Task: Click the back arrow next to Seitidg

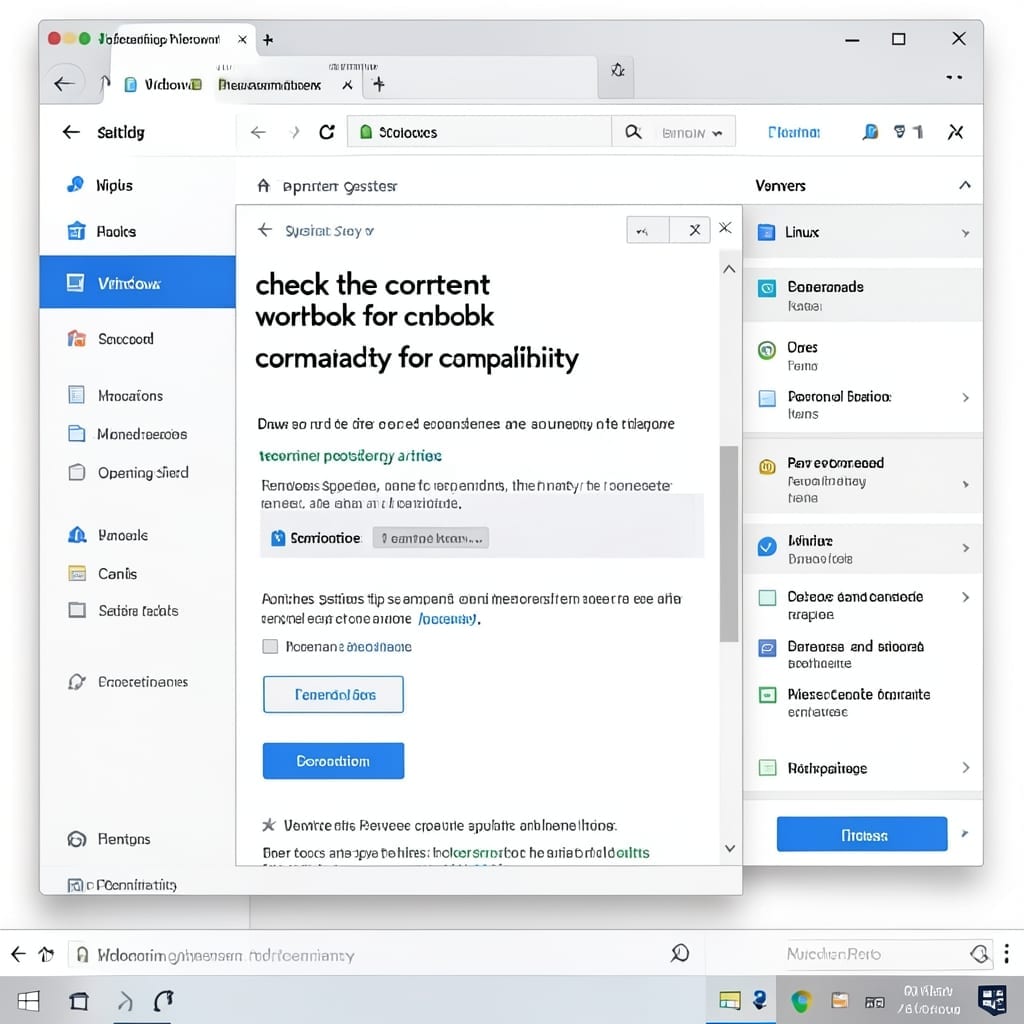Action: (71, 132)
